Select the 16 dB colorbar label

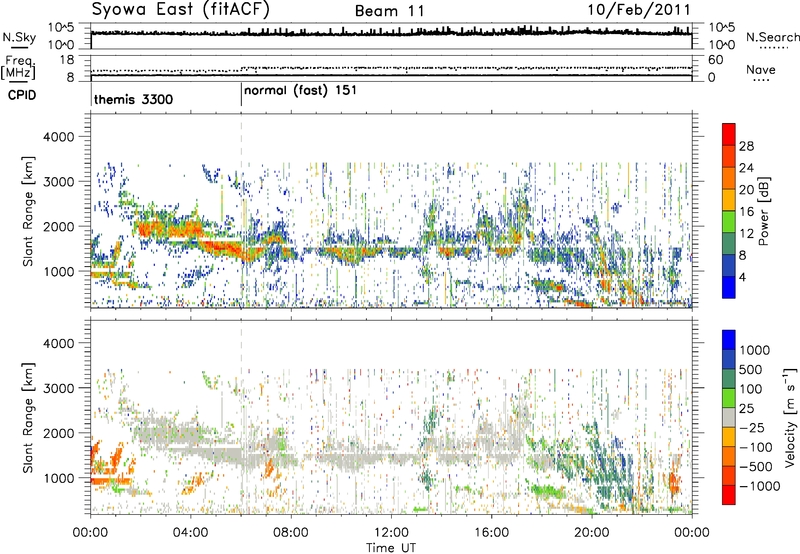point(746,212)
